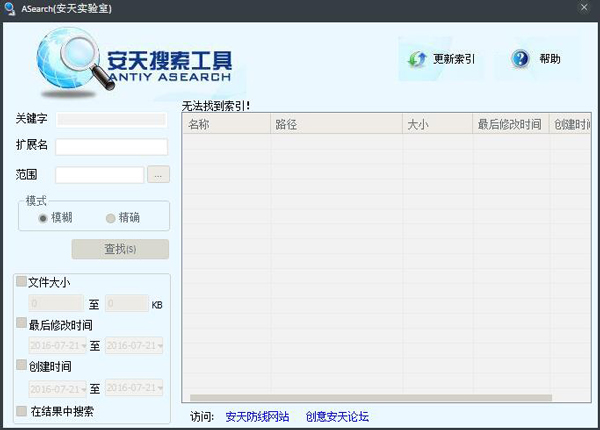The image size is (600, 430).
Task: Click the 查找(S) search button
Action: coord(120,249)
